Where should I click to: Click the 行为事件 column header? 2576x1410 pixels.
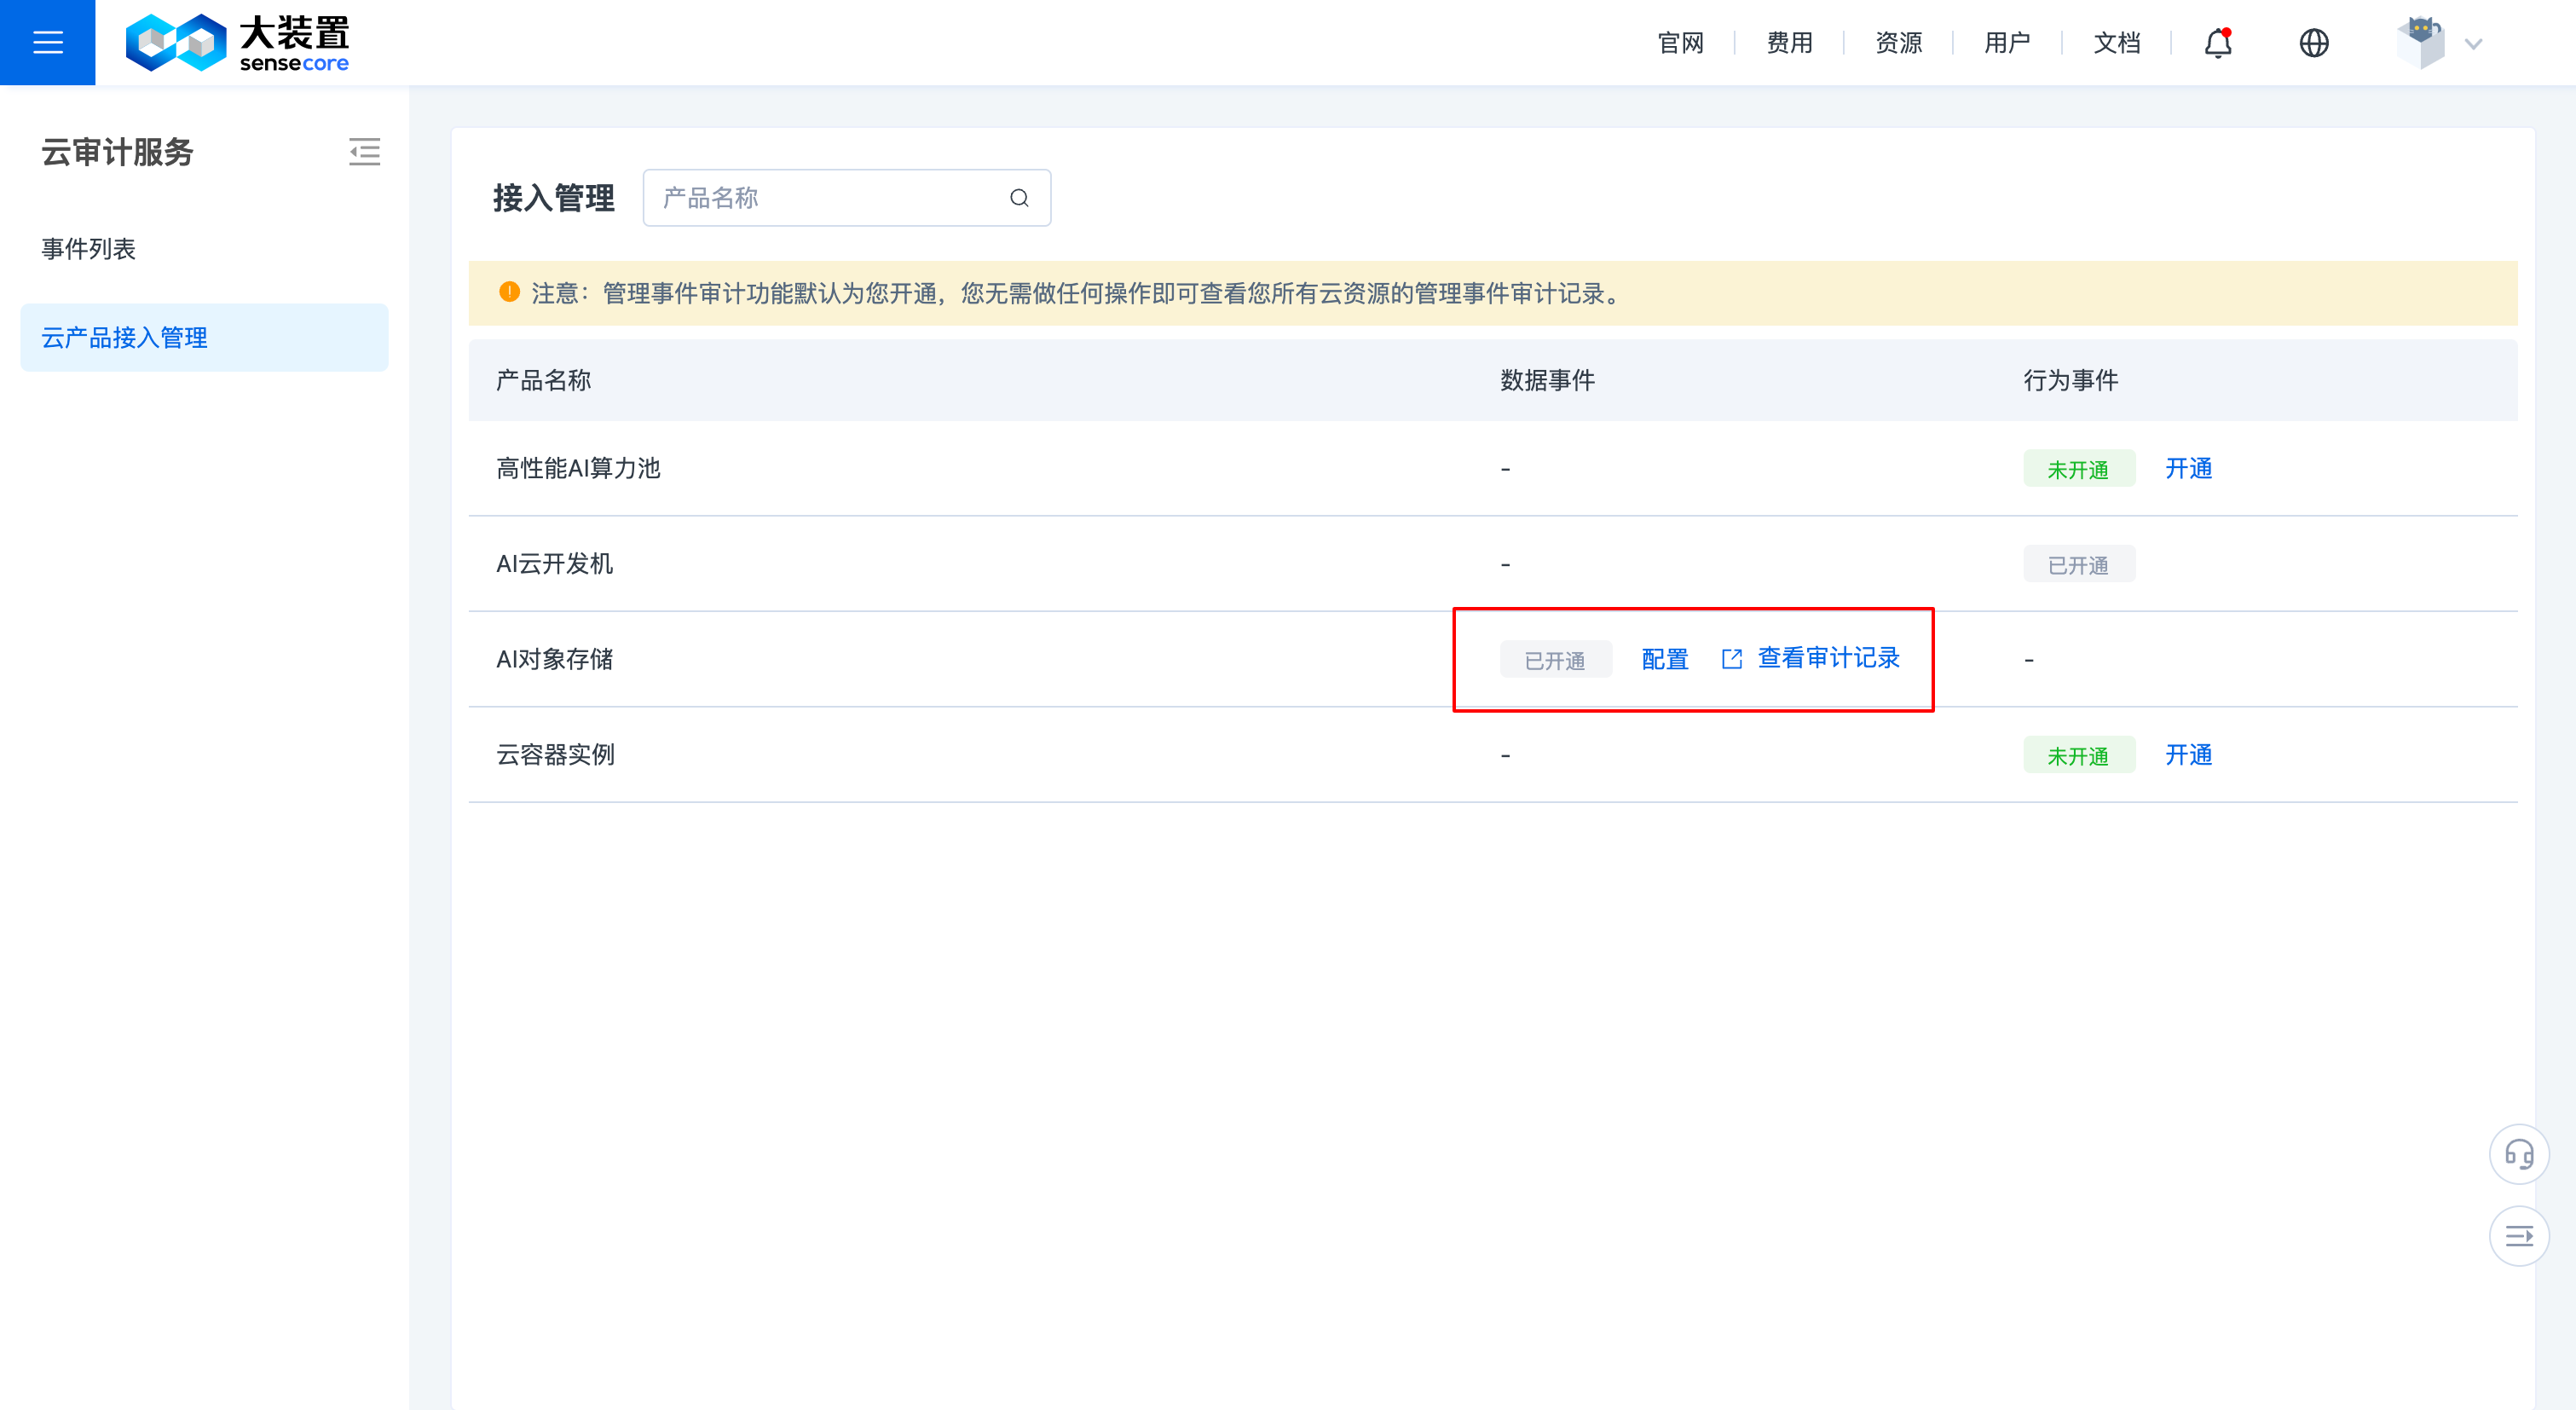pyautogui.click(x=2070, y=380)
